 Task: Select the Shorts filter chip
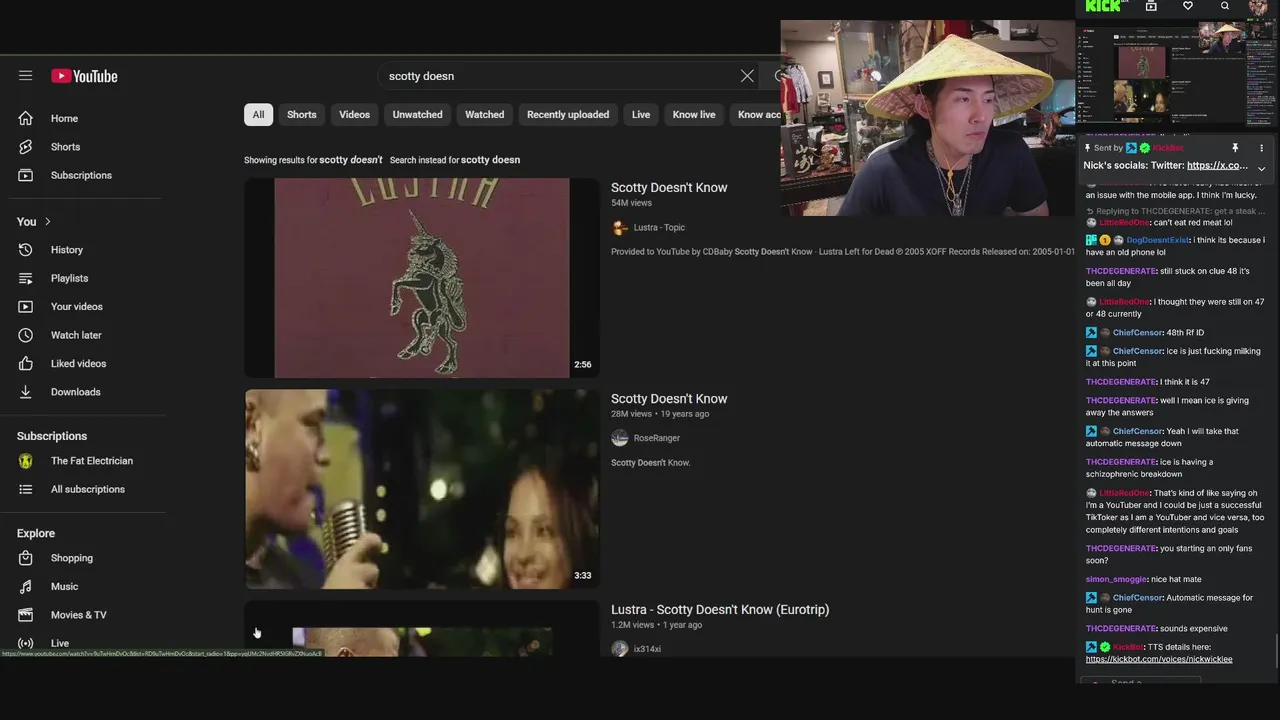coord(302,115)
